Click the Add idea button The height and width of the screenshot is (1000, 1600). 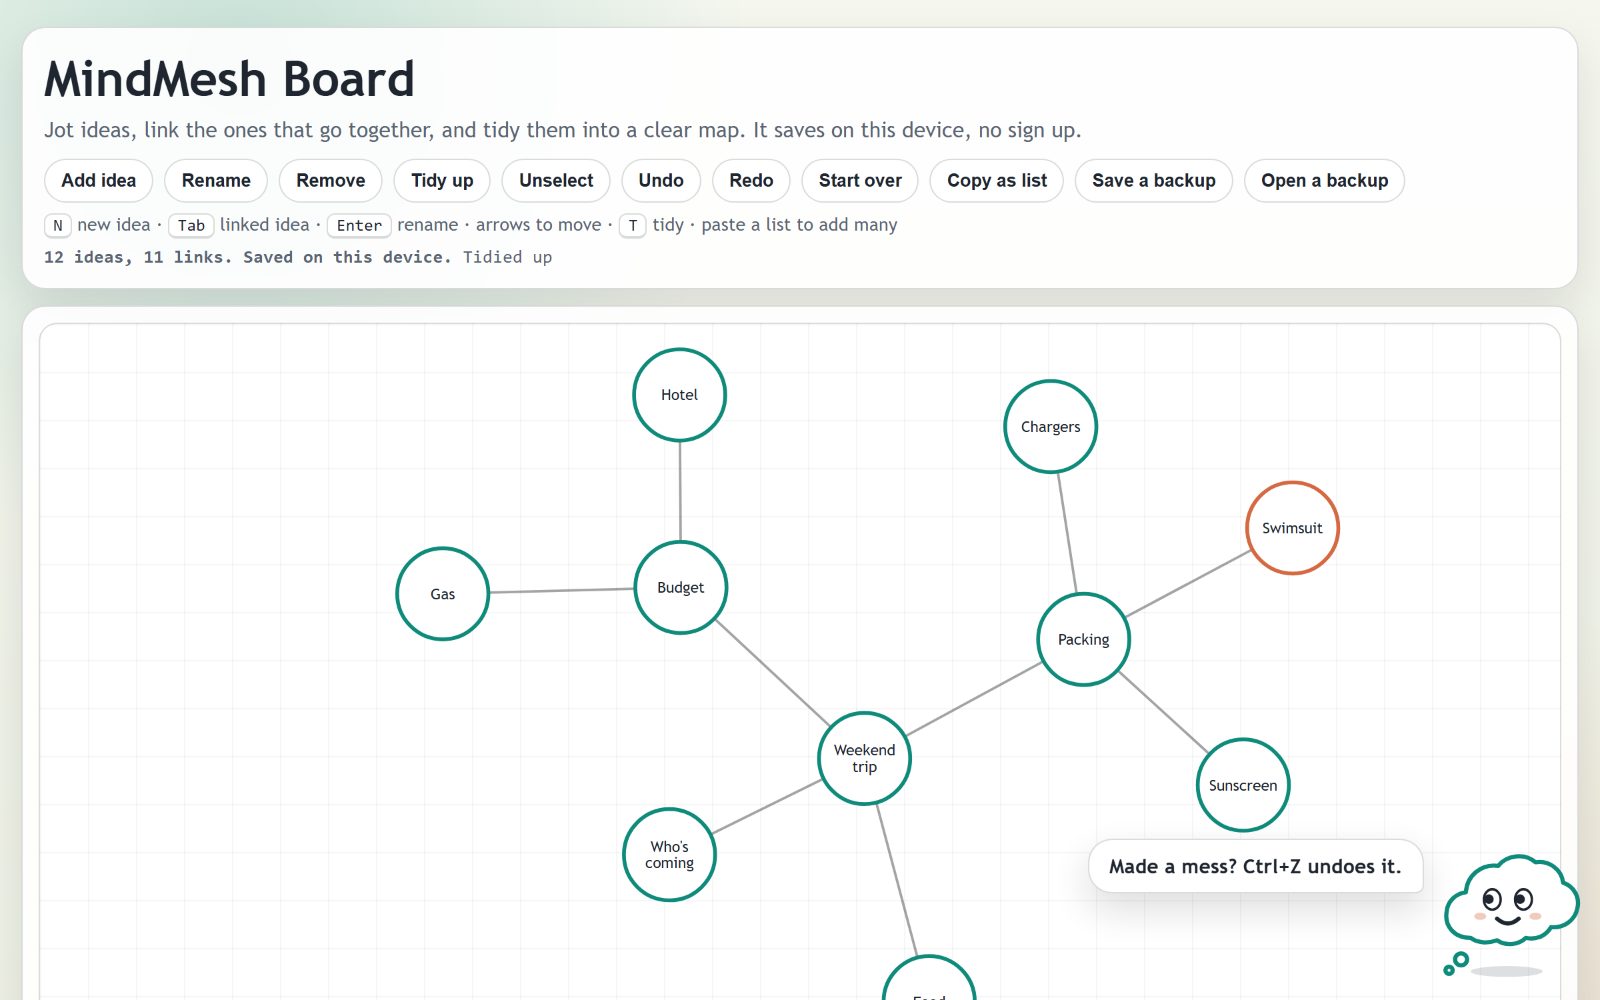[98, 181]
